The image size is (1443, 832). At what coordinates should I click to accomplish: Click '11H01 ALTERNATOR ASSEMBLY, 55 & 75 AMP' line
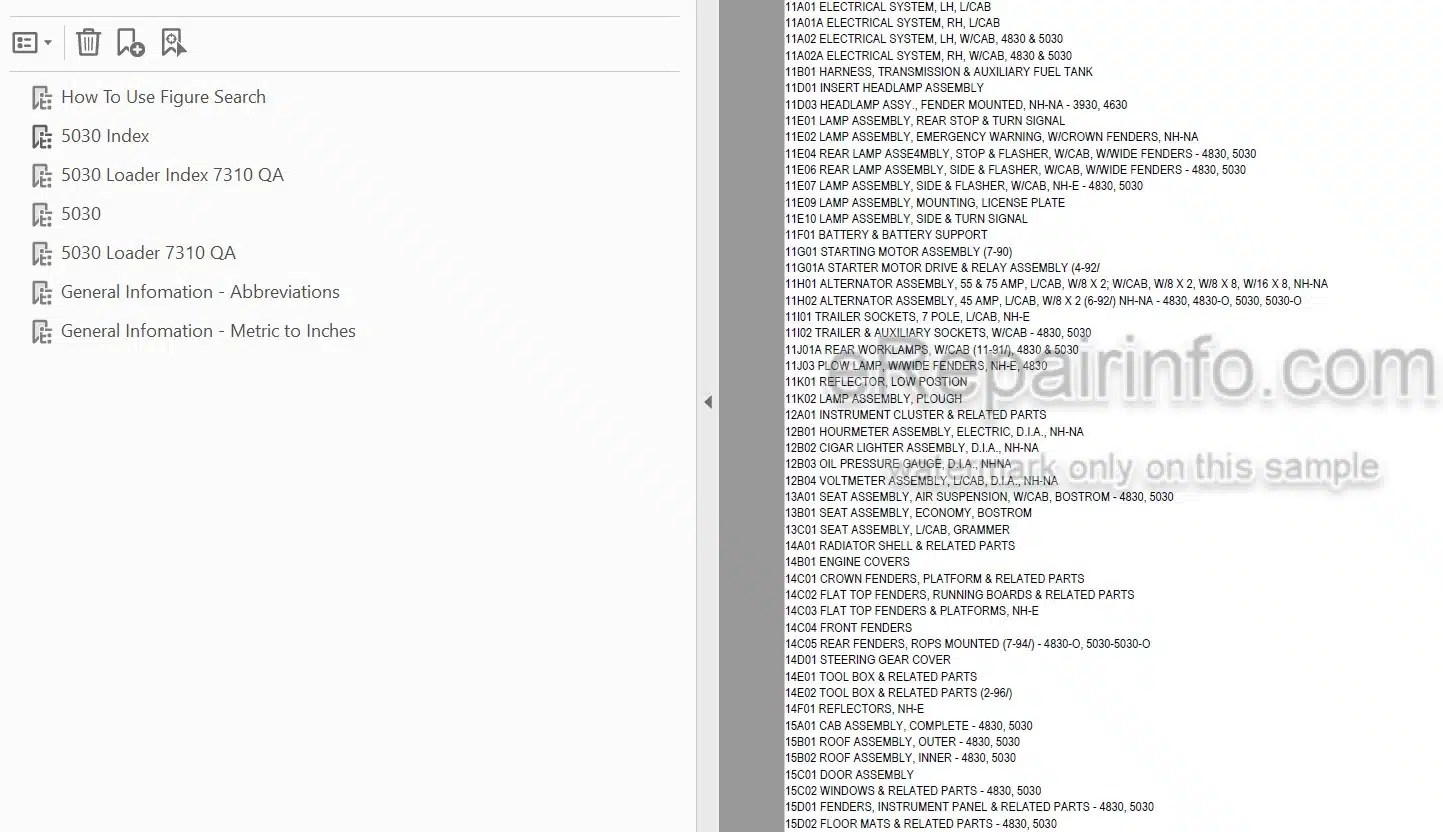(x=1056, y=285)
